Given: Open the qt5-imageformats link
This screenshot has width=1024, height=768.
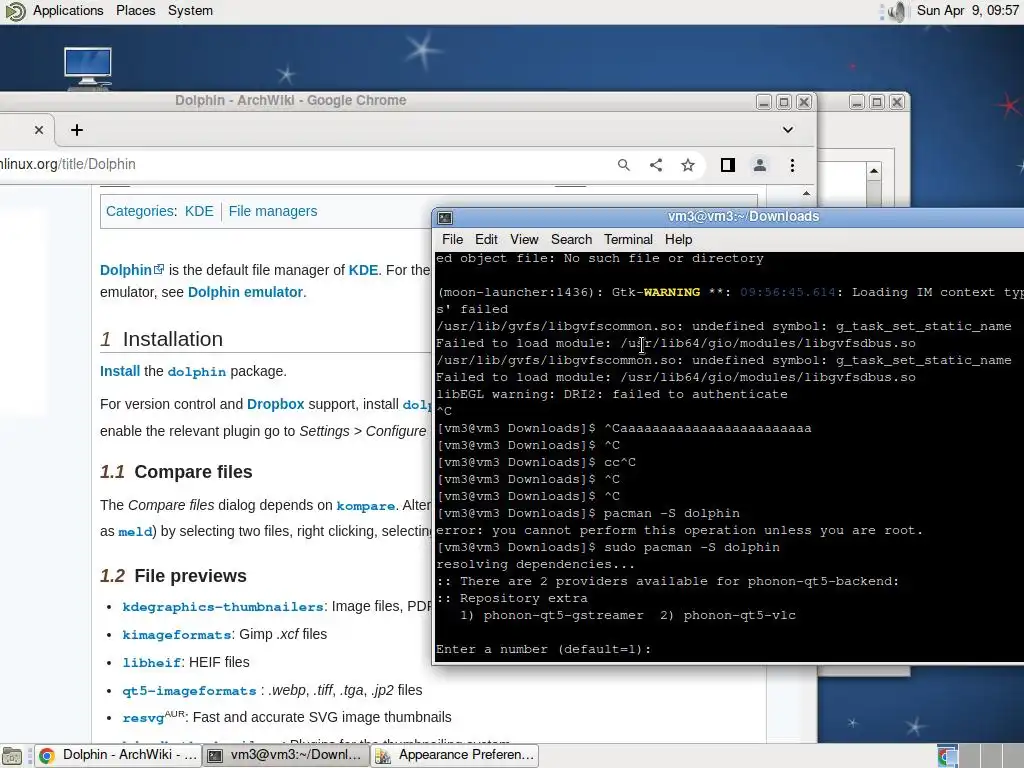Looking at the screenshot, I should click(189, 691).
